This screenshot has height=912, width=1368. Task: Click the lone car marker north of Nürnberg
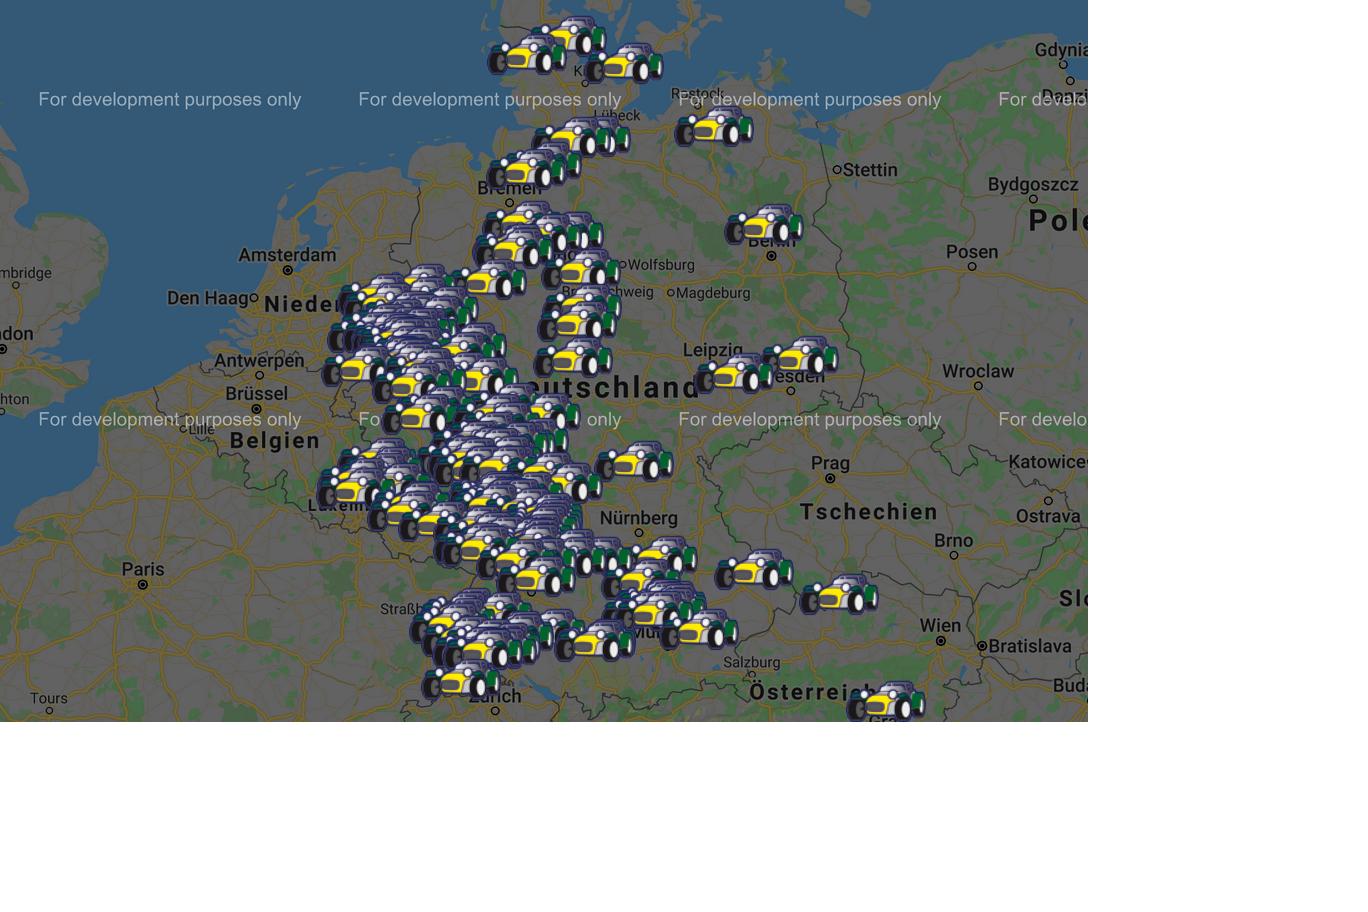pyautogui.click(x=635, y=461)
